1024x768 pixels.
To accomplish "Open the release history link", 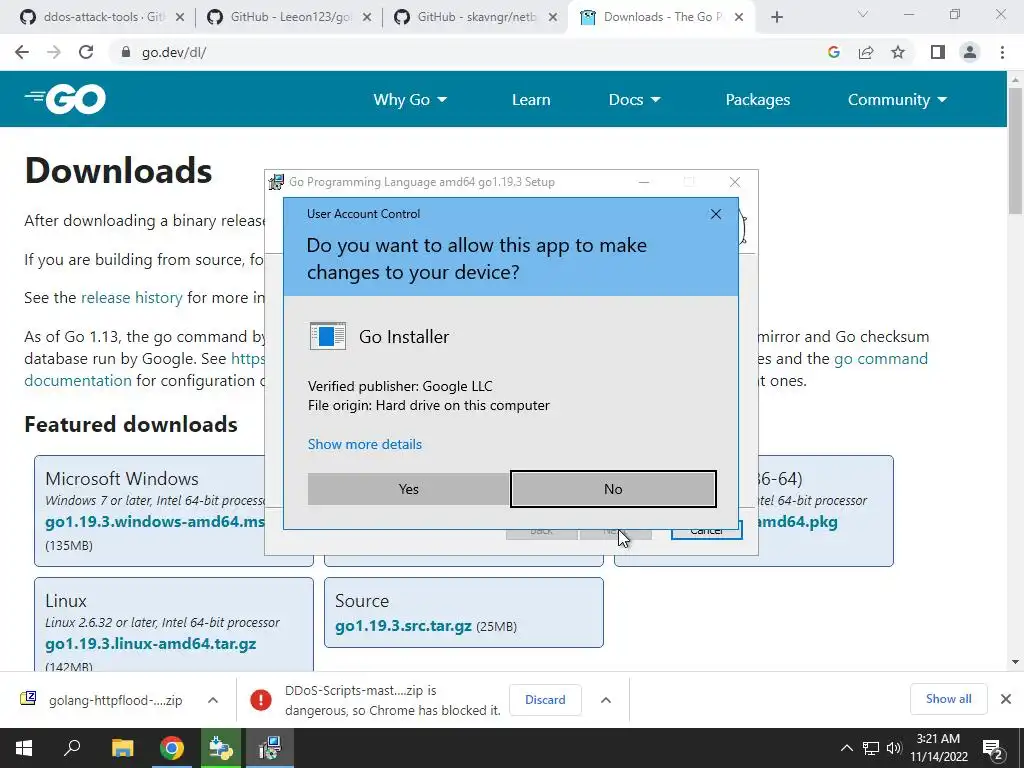I will coord(131,298).
